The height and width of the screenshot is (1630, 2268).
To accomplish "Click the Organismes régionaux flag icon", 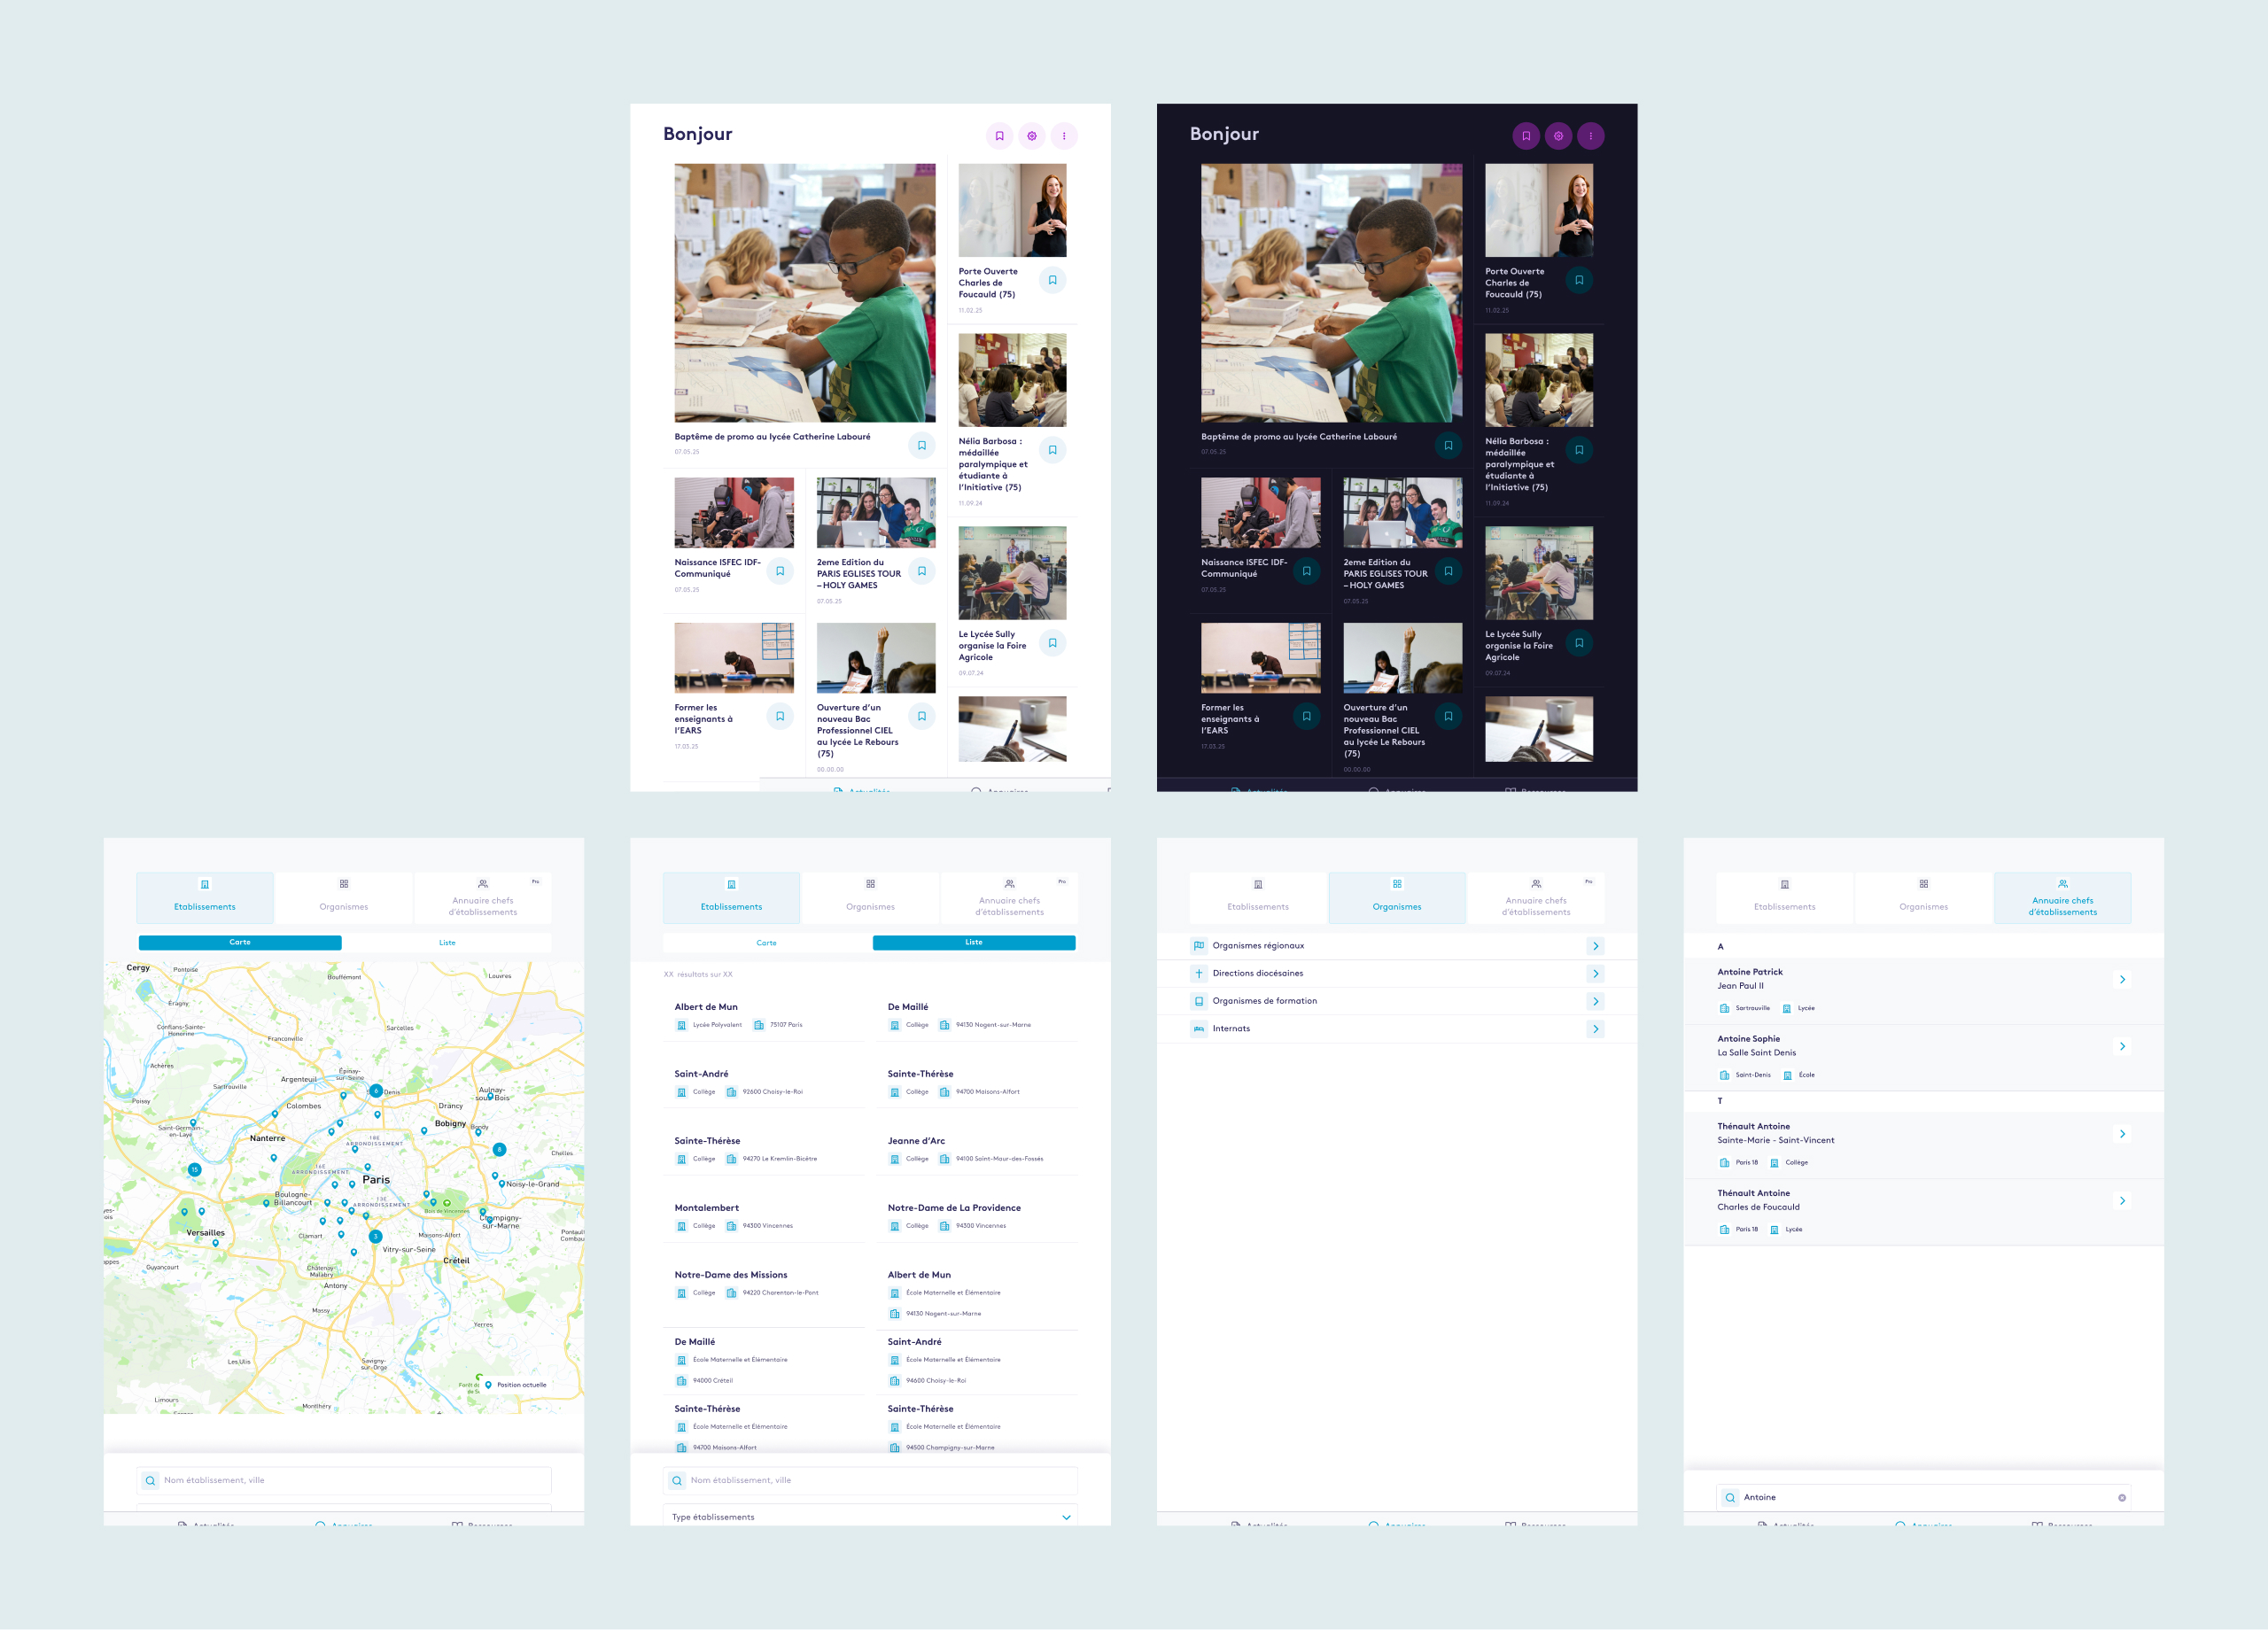I will [x=1198, y=945].
